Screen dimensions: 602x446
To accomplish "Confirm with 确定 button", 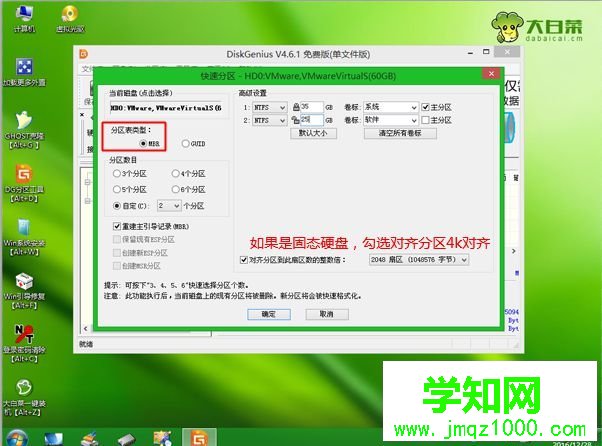I will (x=269, y=314).
